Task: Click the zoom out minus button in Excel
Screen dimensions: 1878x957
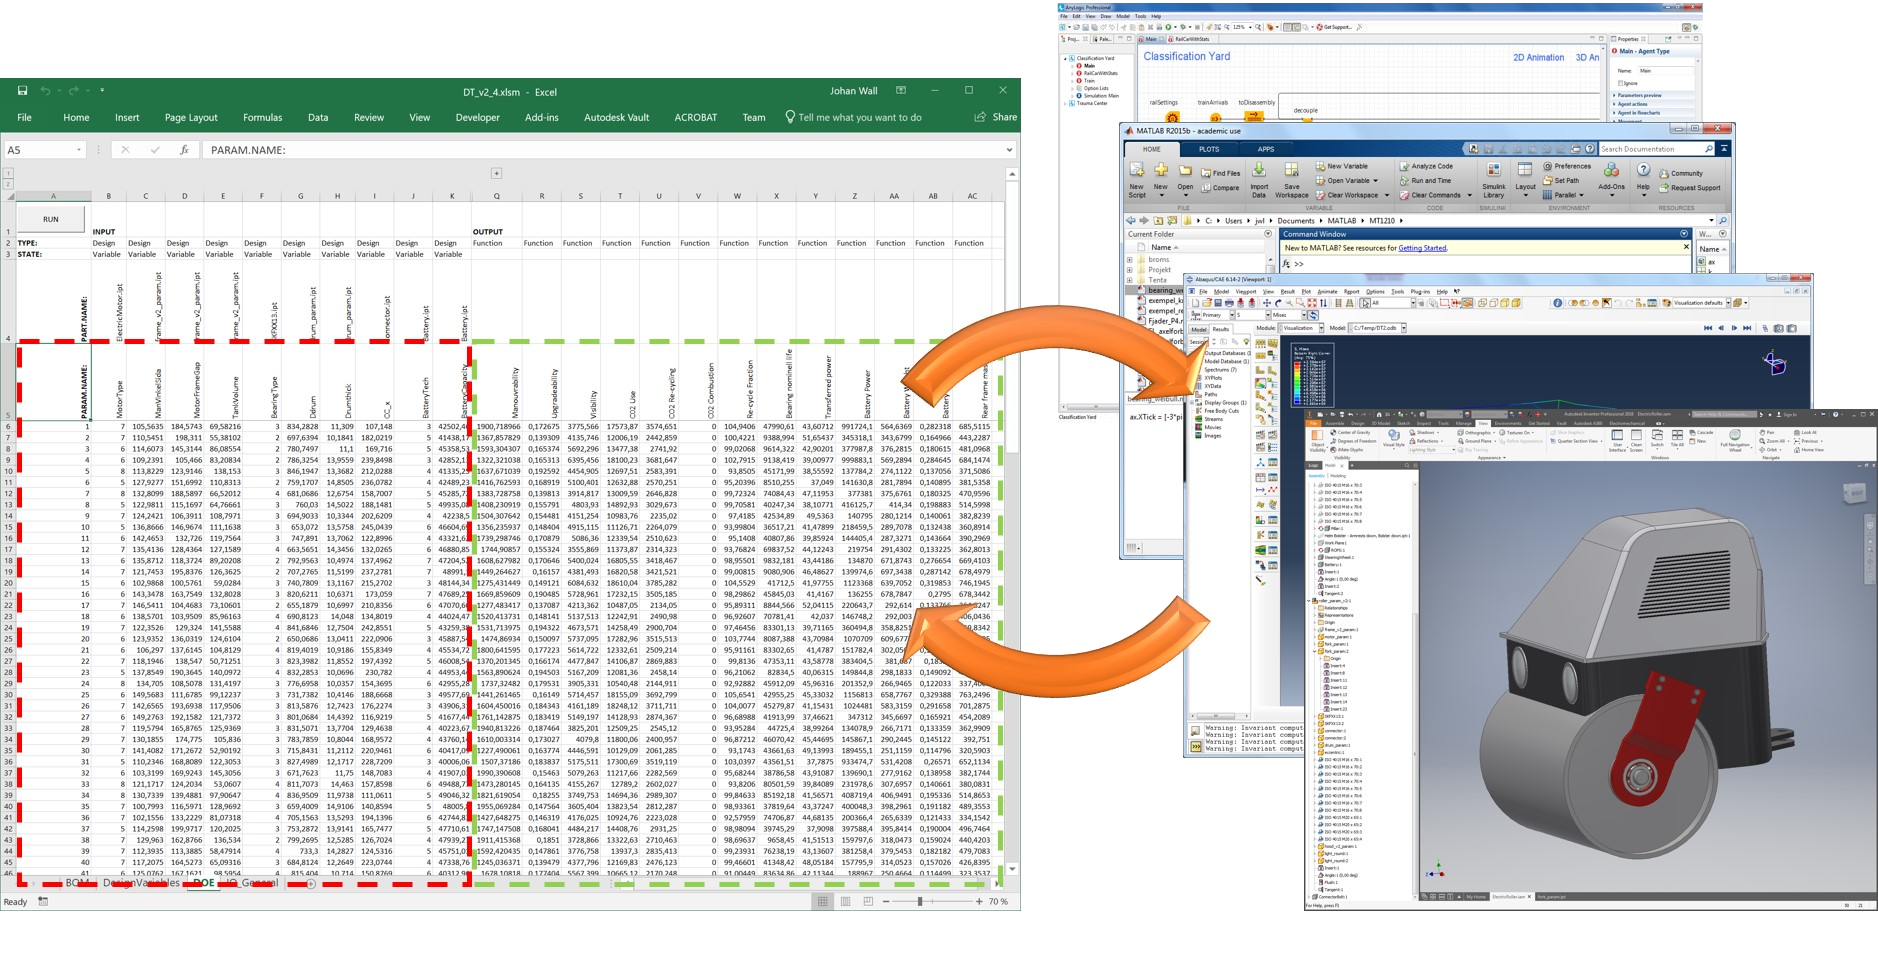Action: tap(884, 901)
